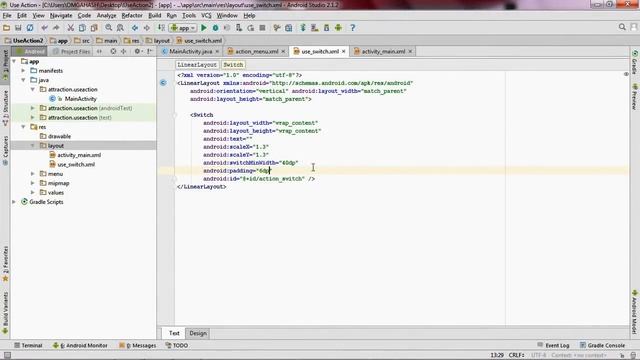The image size is (640, 360).
Task: Collapse the app module tree node
Action: click(x=14, y=61)
